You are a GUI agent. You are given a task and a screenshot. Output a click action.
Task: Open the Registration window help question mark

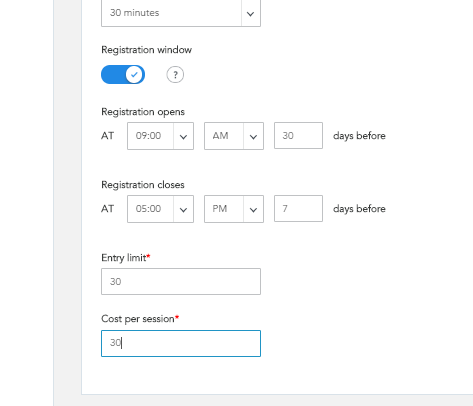[x=175, y=75]
